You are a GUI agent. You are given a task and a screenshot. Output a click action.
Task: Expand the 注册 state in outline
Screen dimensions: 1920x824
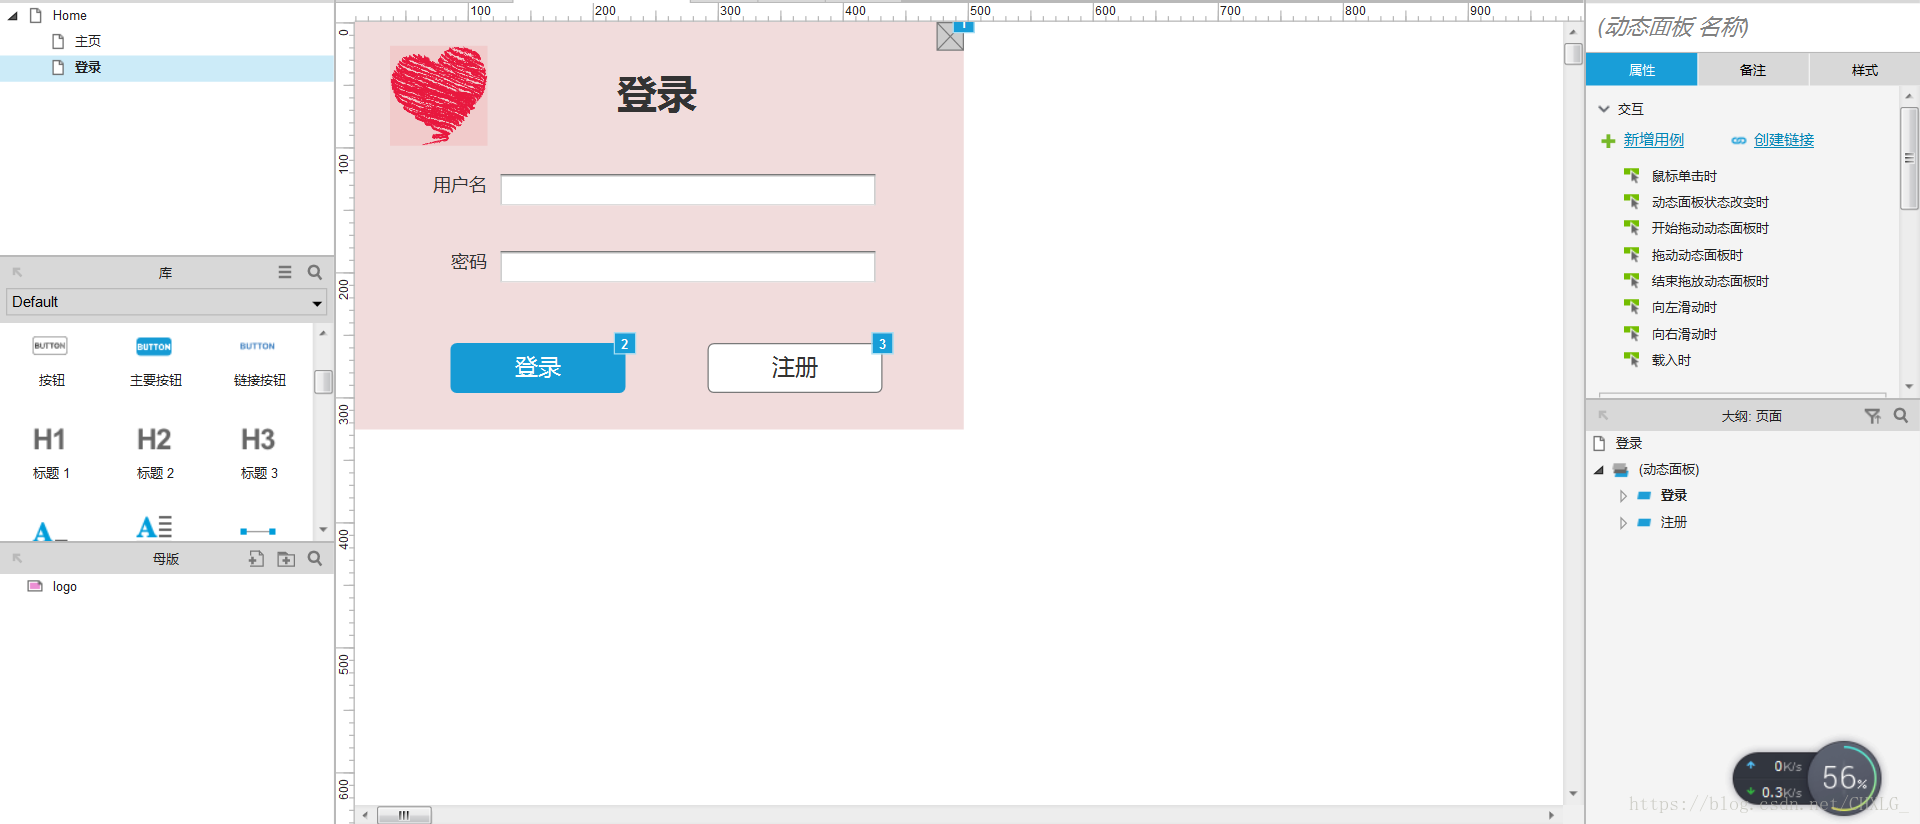[x=1623, y=522]
